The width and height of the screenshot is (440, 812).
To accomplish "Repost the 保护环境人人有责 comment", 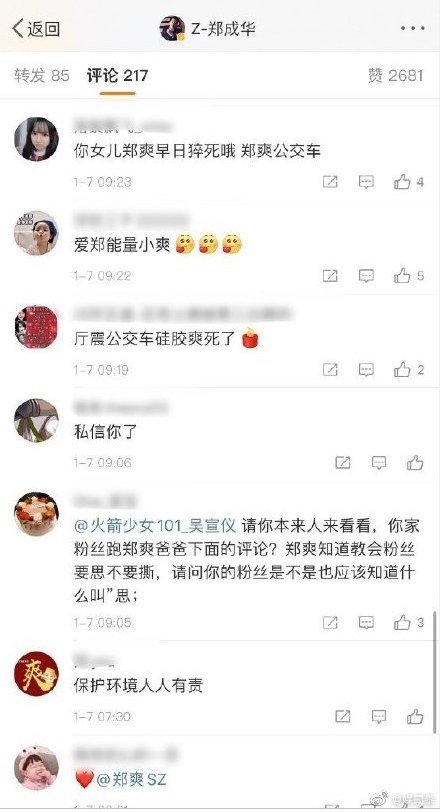I will [343, 717].
